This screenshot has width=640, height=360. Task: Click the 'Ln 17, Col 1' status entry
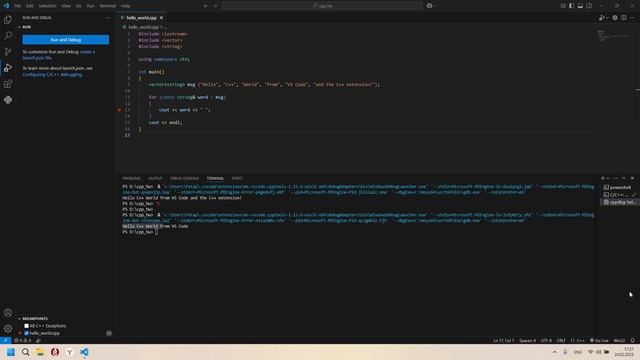click(x=503, y=340)
